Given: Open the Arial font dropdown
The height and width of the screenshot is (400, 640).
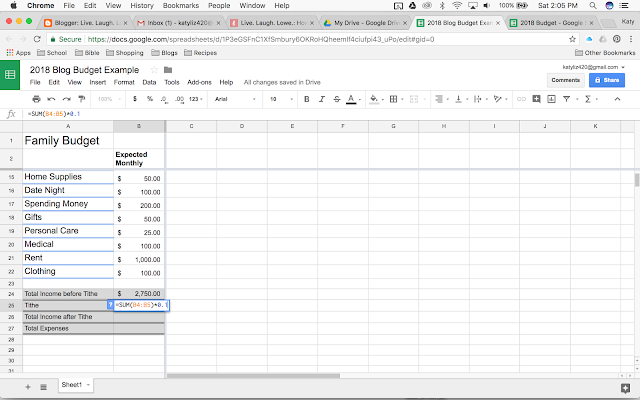Looking at the screenshot, I should pyautogui.click(x=235, y=99).
